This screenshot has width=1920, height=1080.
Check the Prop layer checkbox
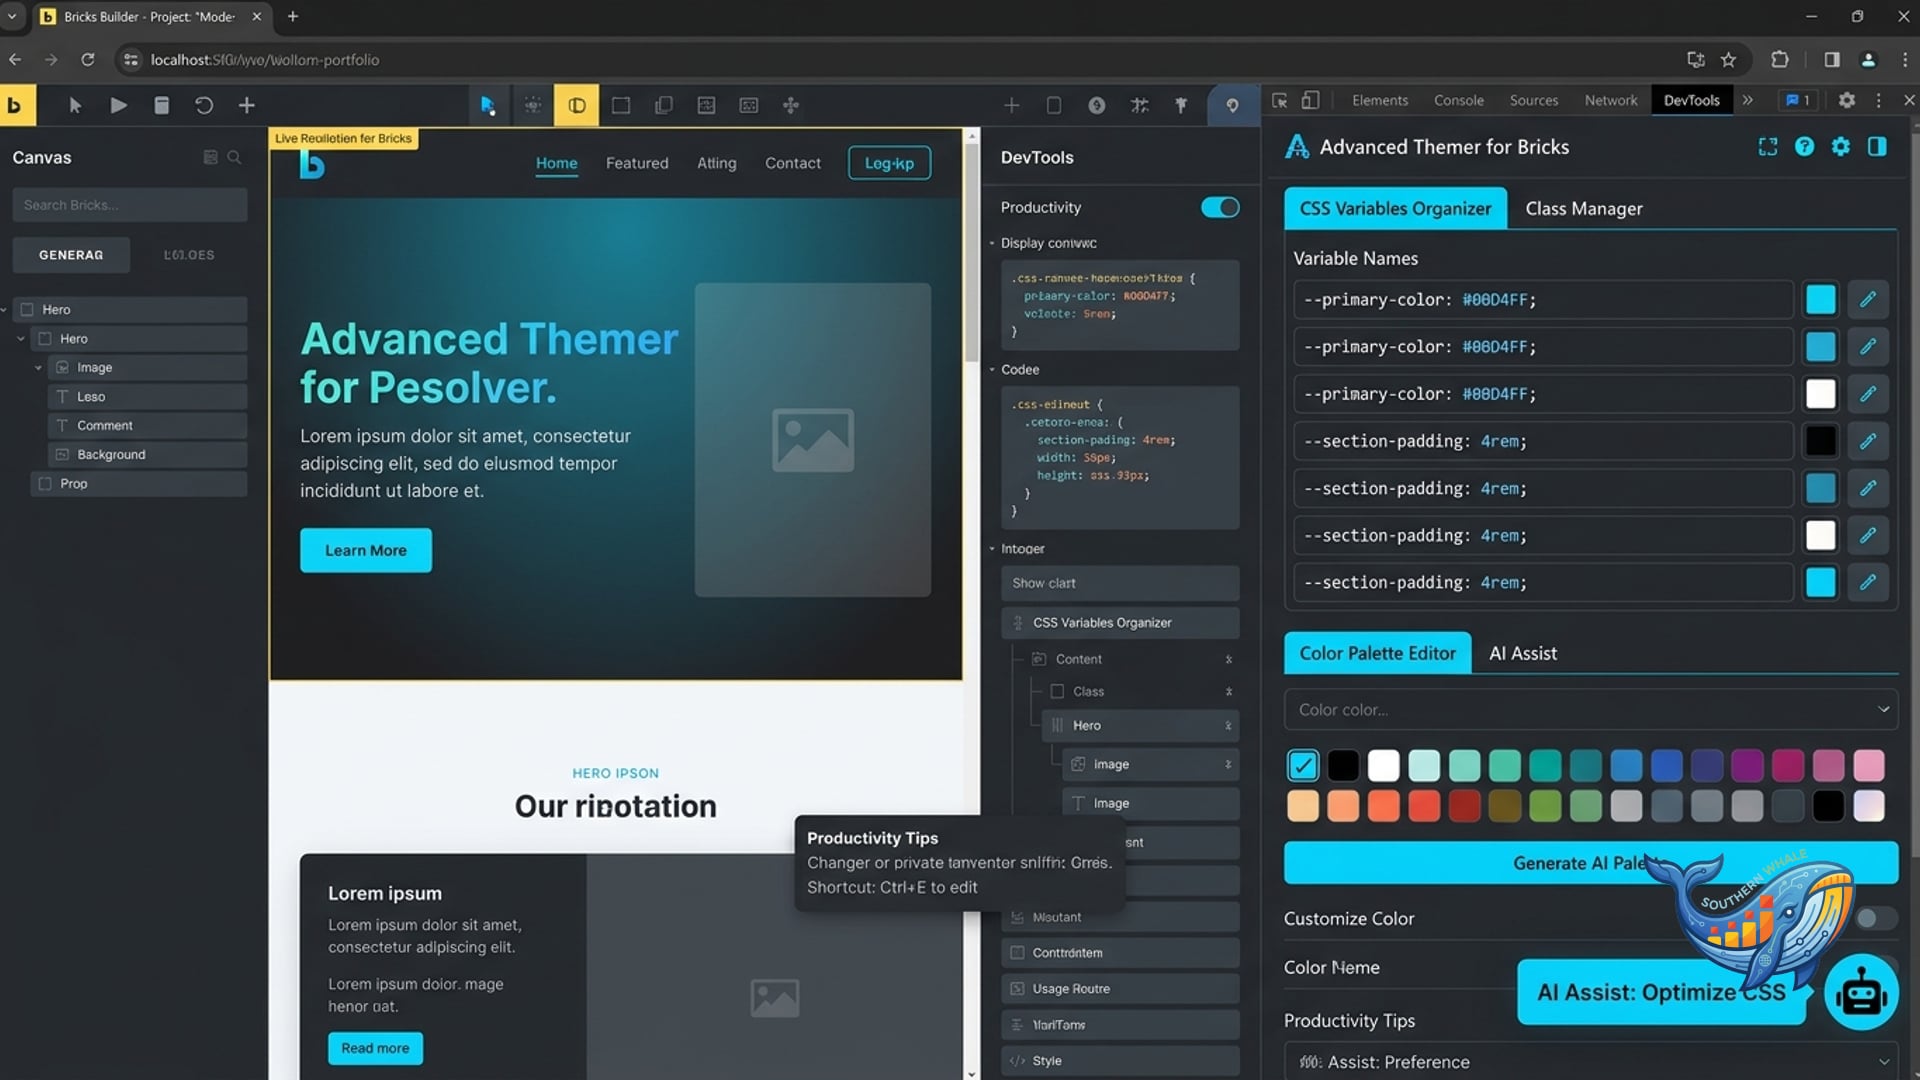[45, 483]
